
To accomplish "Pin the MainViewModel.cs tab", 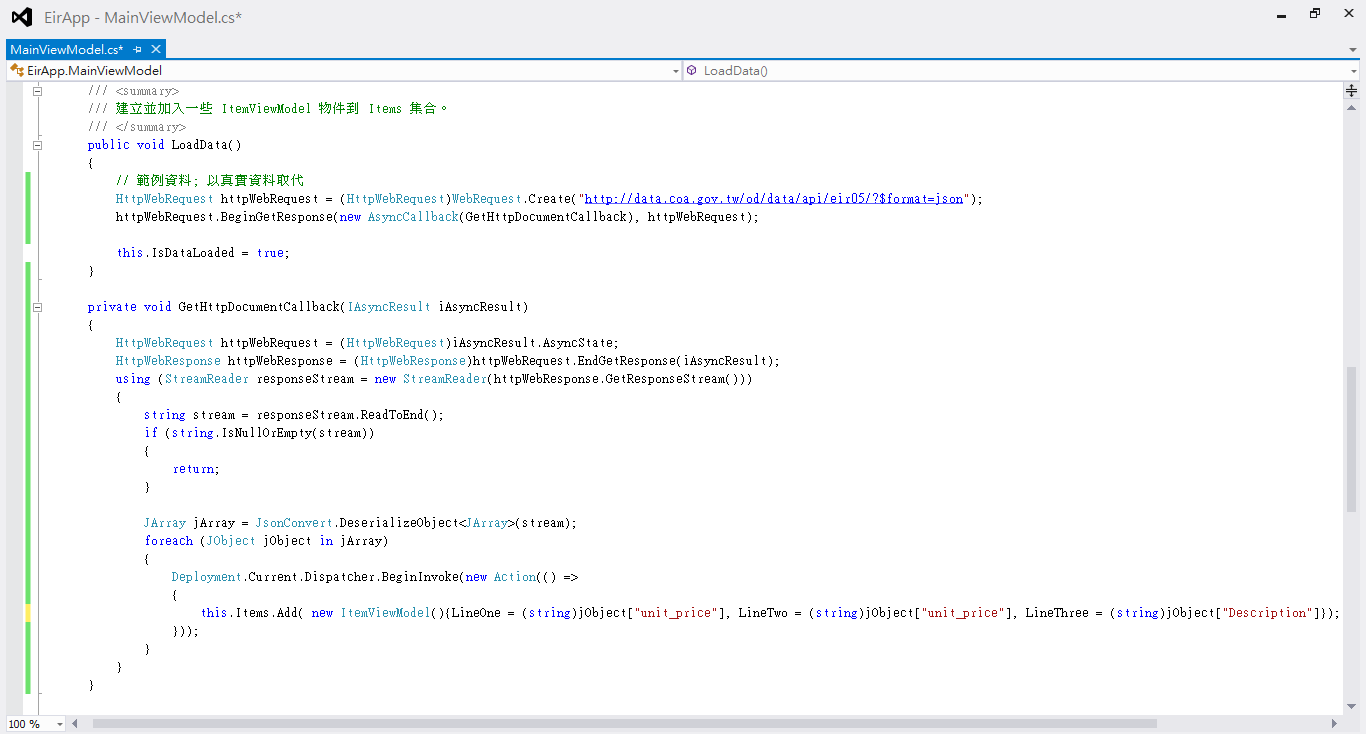I will (138, 49).
